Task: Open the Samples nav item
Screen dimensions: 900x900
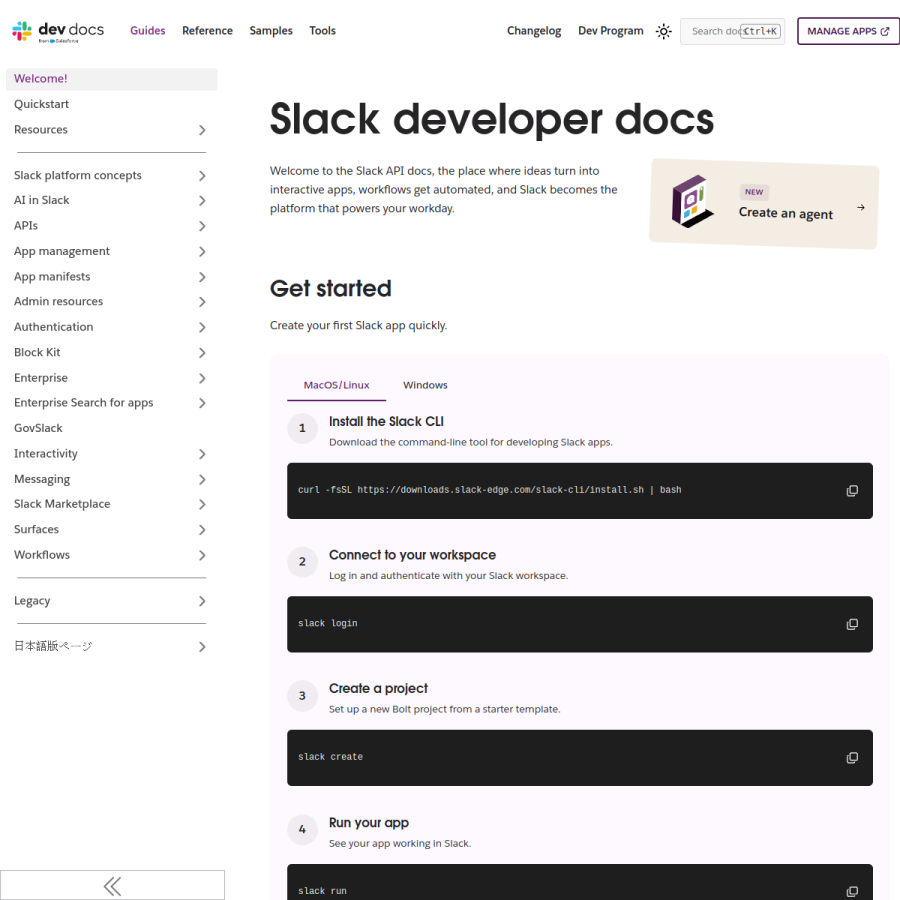Action: coord(271,31)
